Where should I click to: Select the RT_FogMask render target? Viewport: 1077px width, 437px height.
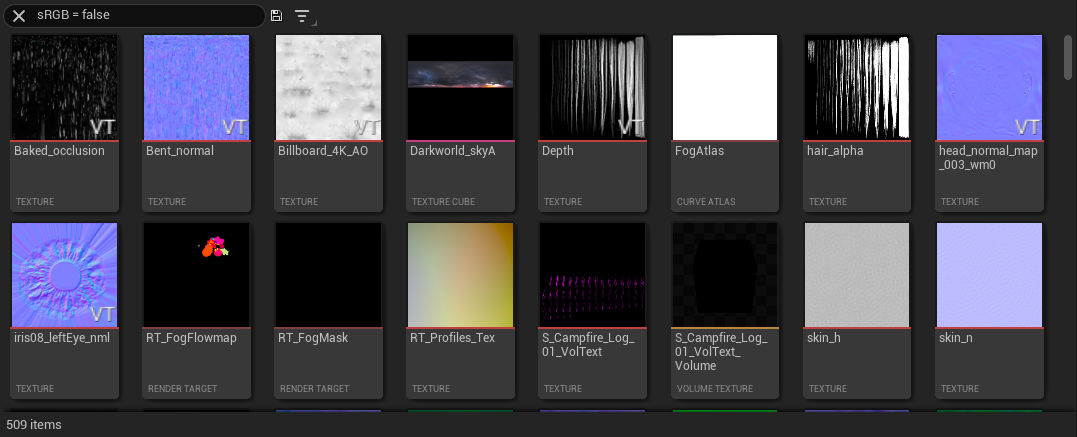[329, 275]
